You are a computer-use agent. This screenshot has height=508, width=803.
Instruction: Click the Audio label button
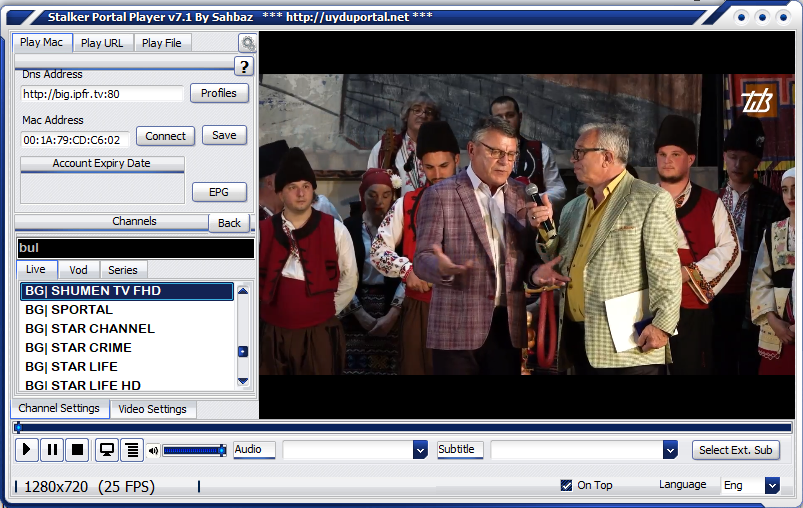[254, 450]
